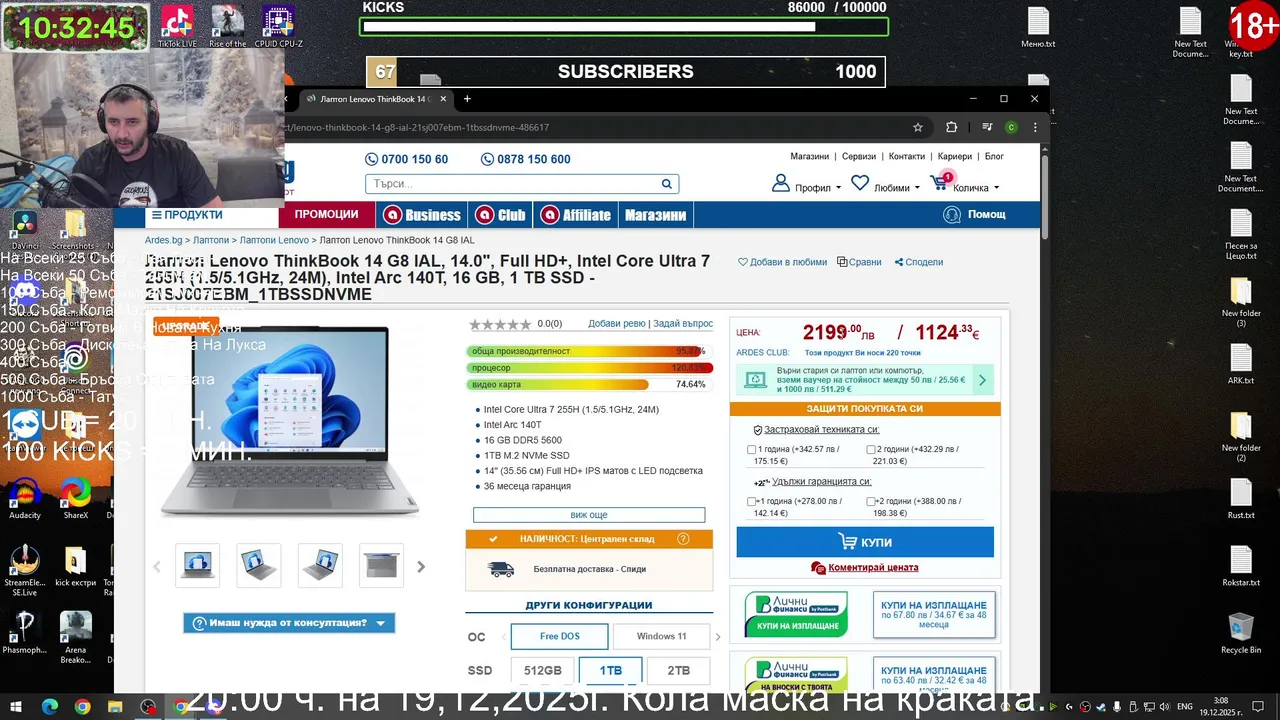Close the Lenovo ThinkBook tab
This screenshot has height=720, width=1280.
[442, 99]
